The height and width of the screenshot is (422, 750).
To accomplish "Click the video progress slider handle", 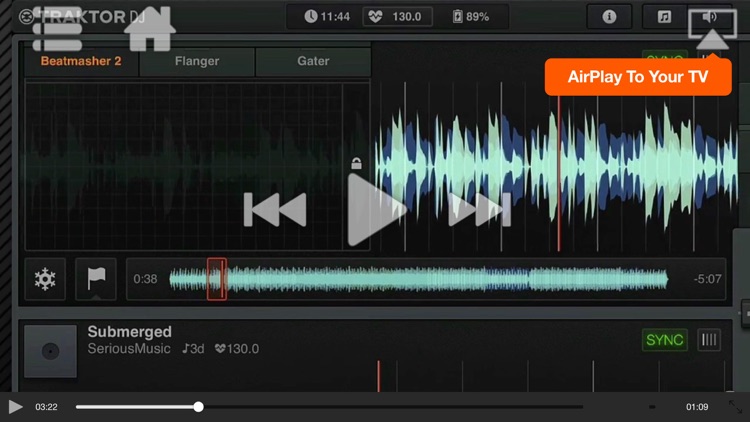I will coord(199,407).
